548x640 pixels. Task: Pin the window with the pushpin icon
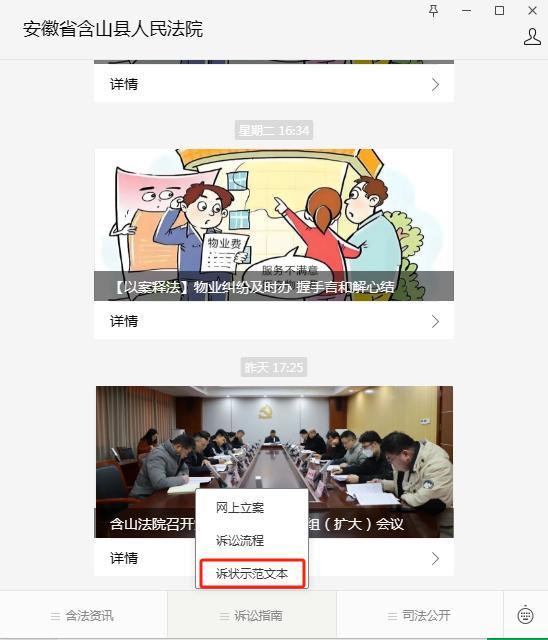tap(433, 11)
